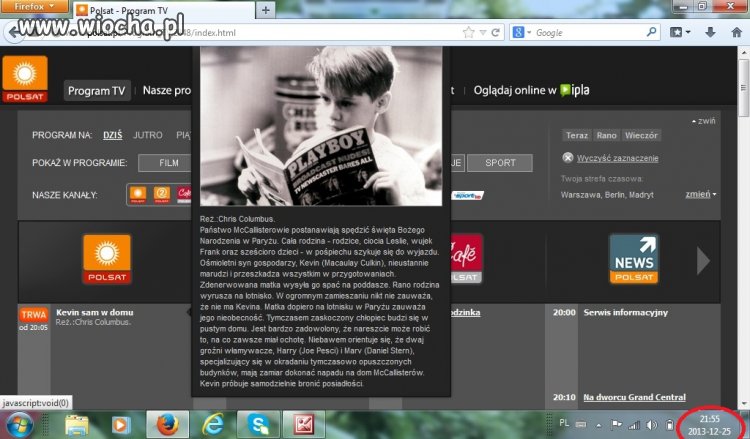Open the network signal tray icon
The image size is (750, 439).
634,425
